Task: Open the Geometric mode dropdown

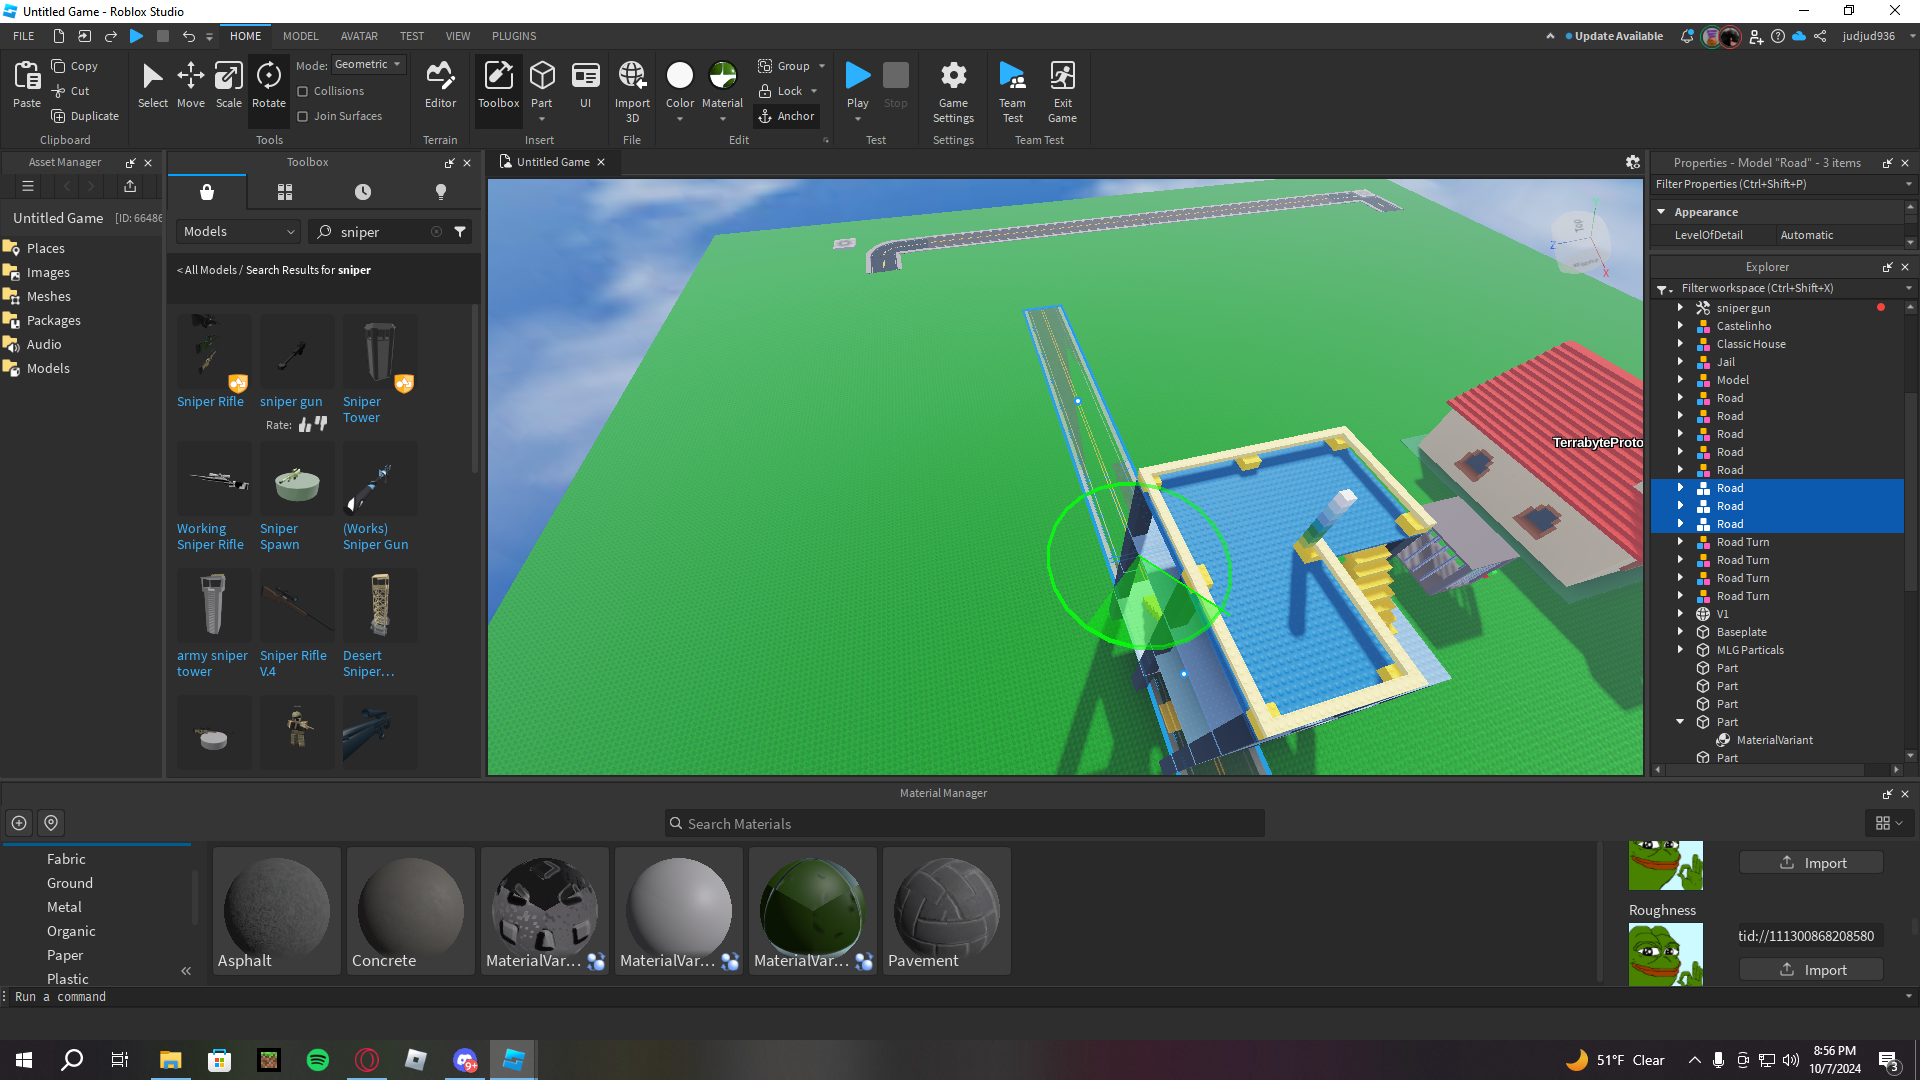Action: 368,64
